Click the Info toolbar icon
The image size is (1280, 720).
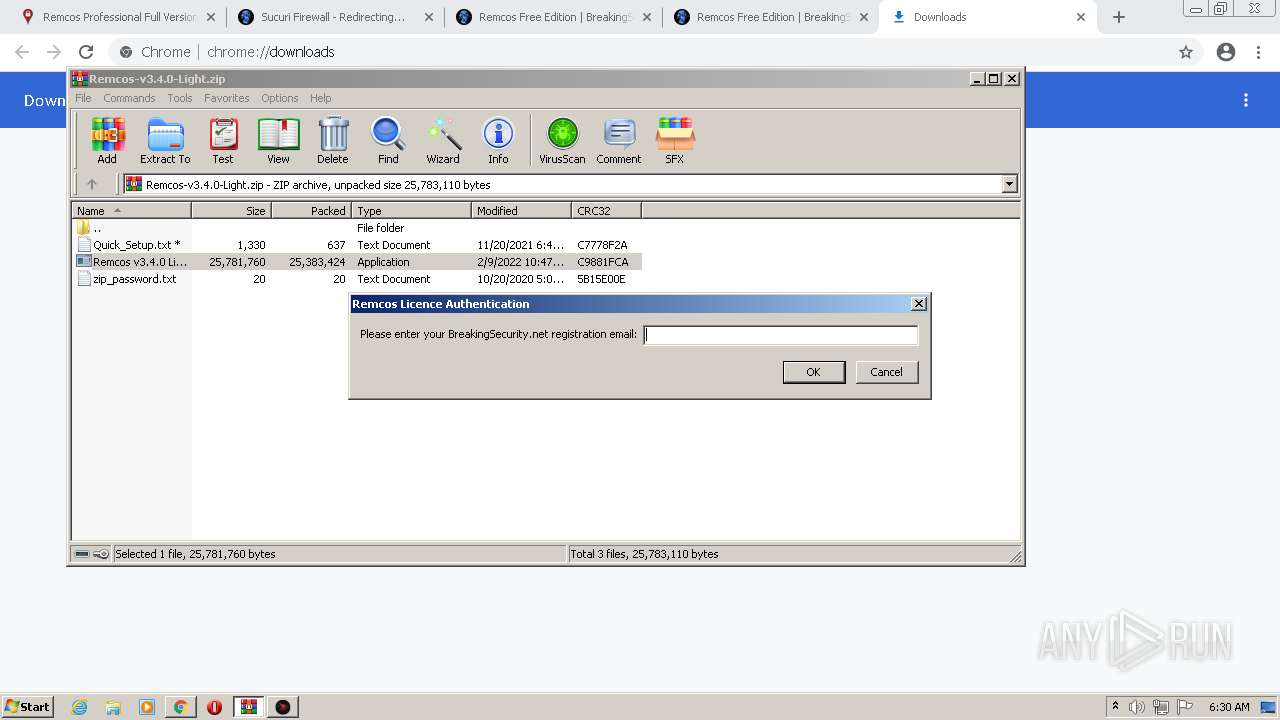click(x=498, y=140)
